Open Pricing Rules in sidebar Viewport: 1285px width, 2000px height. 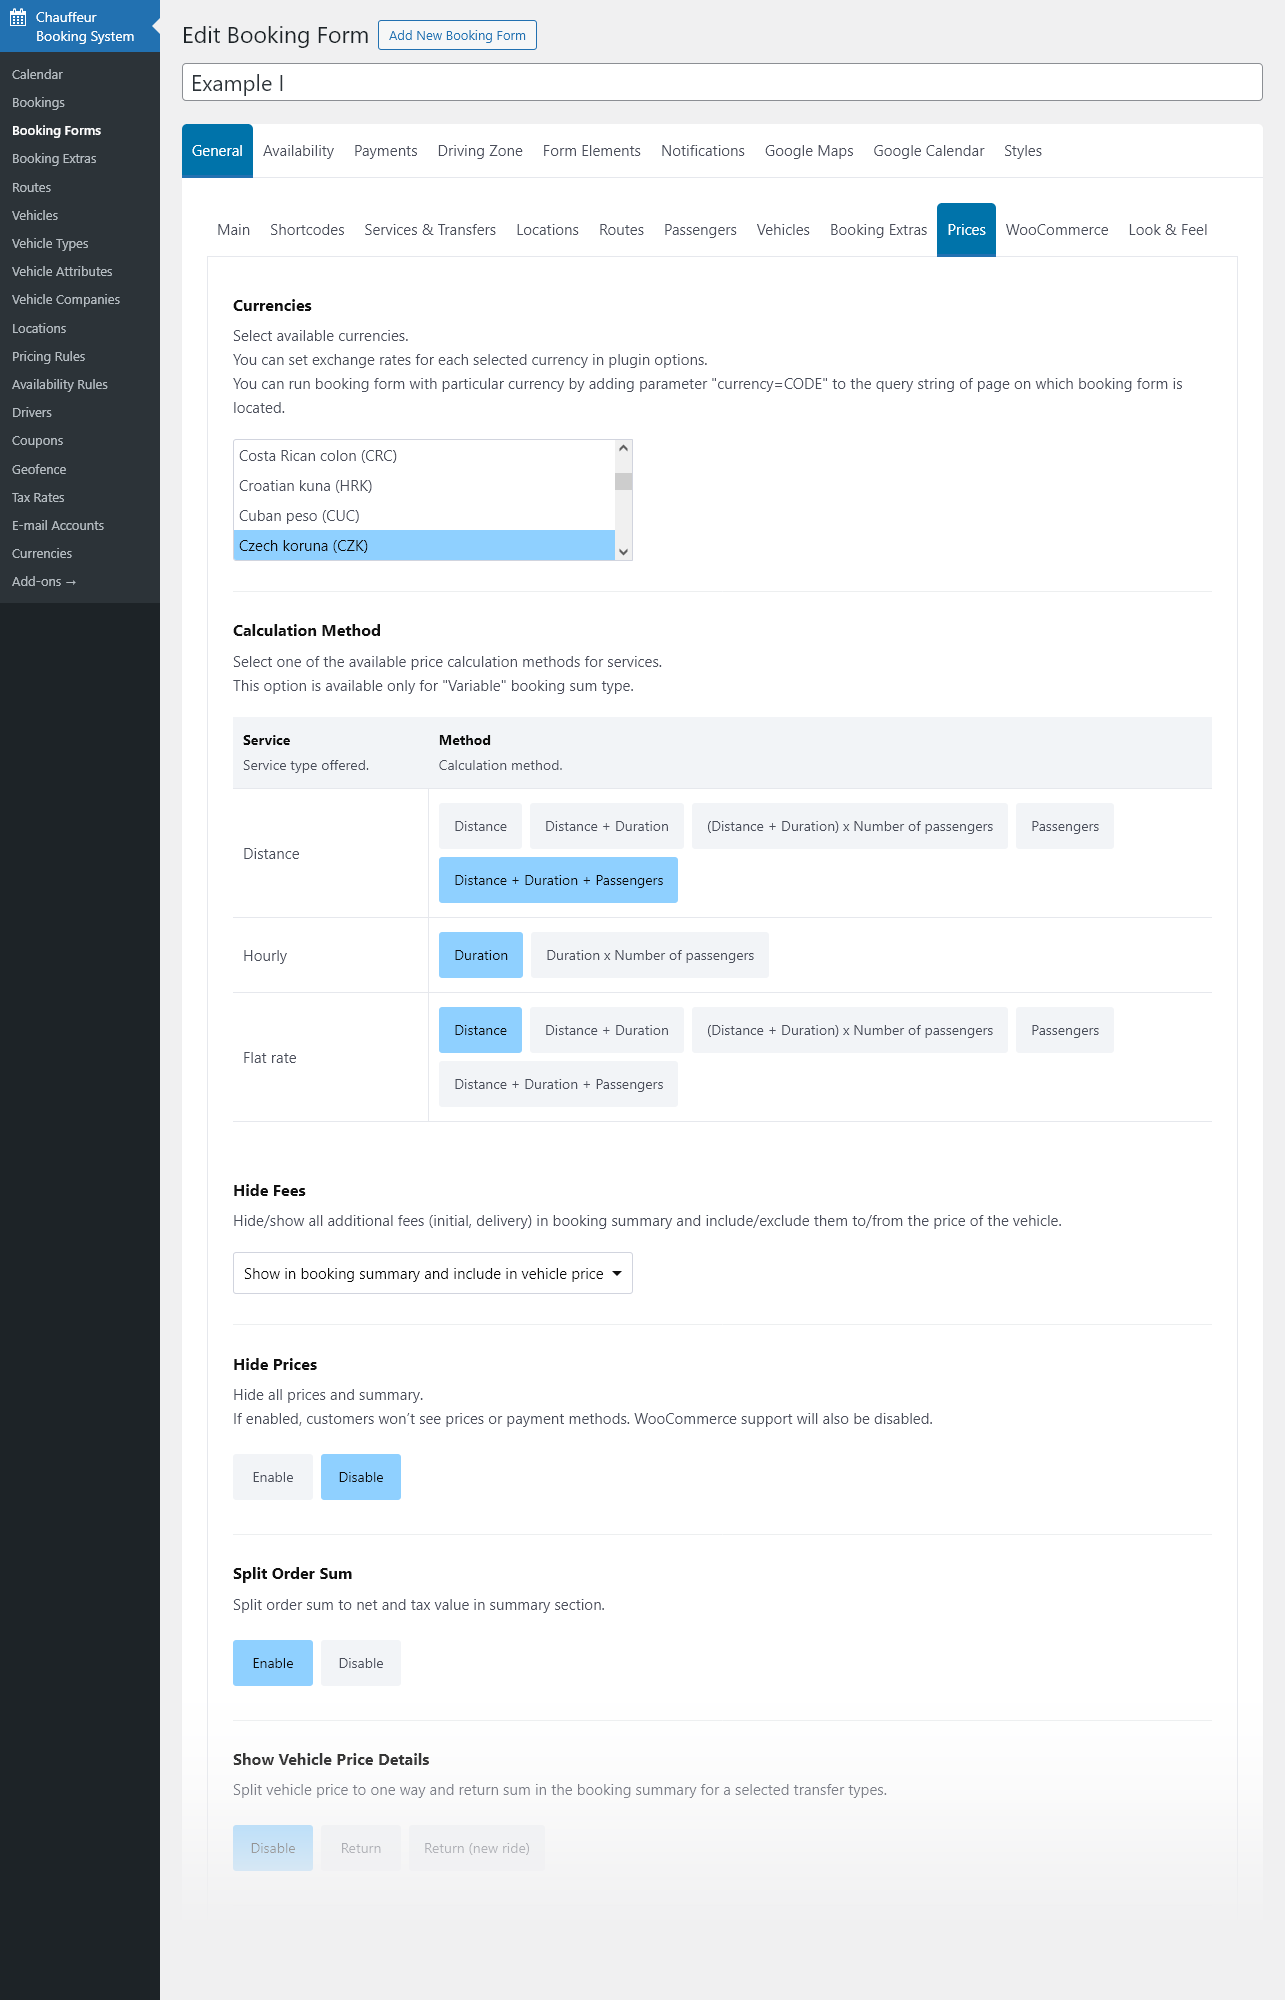coord(48,356)
